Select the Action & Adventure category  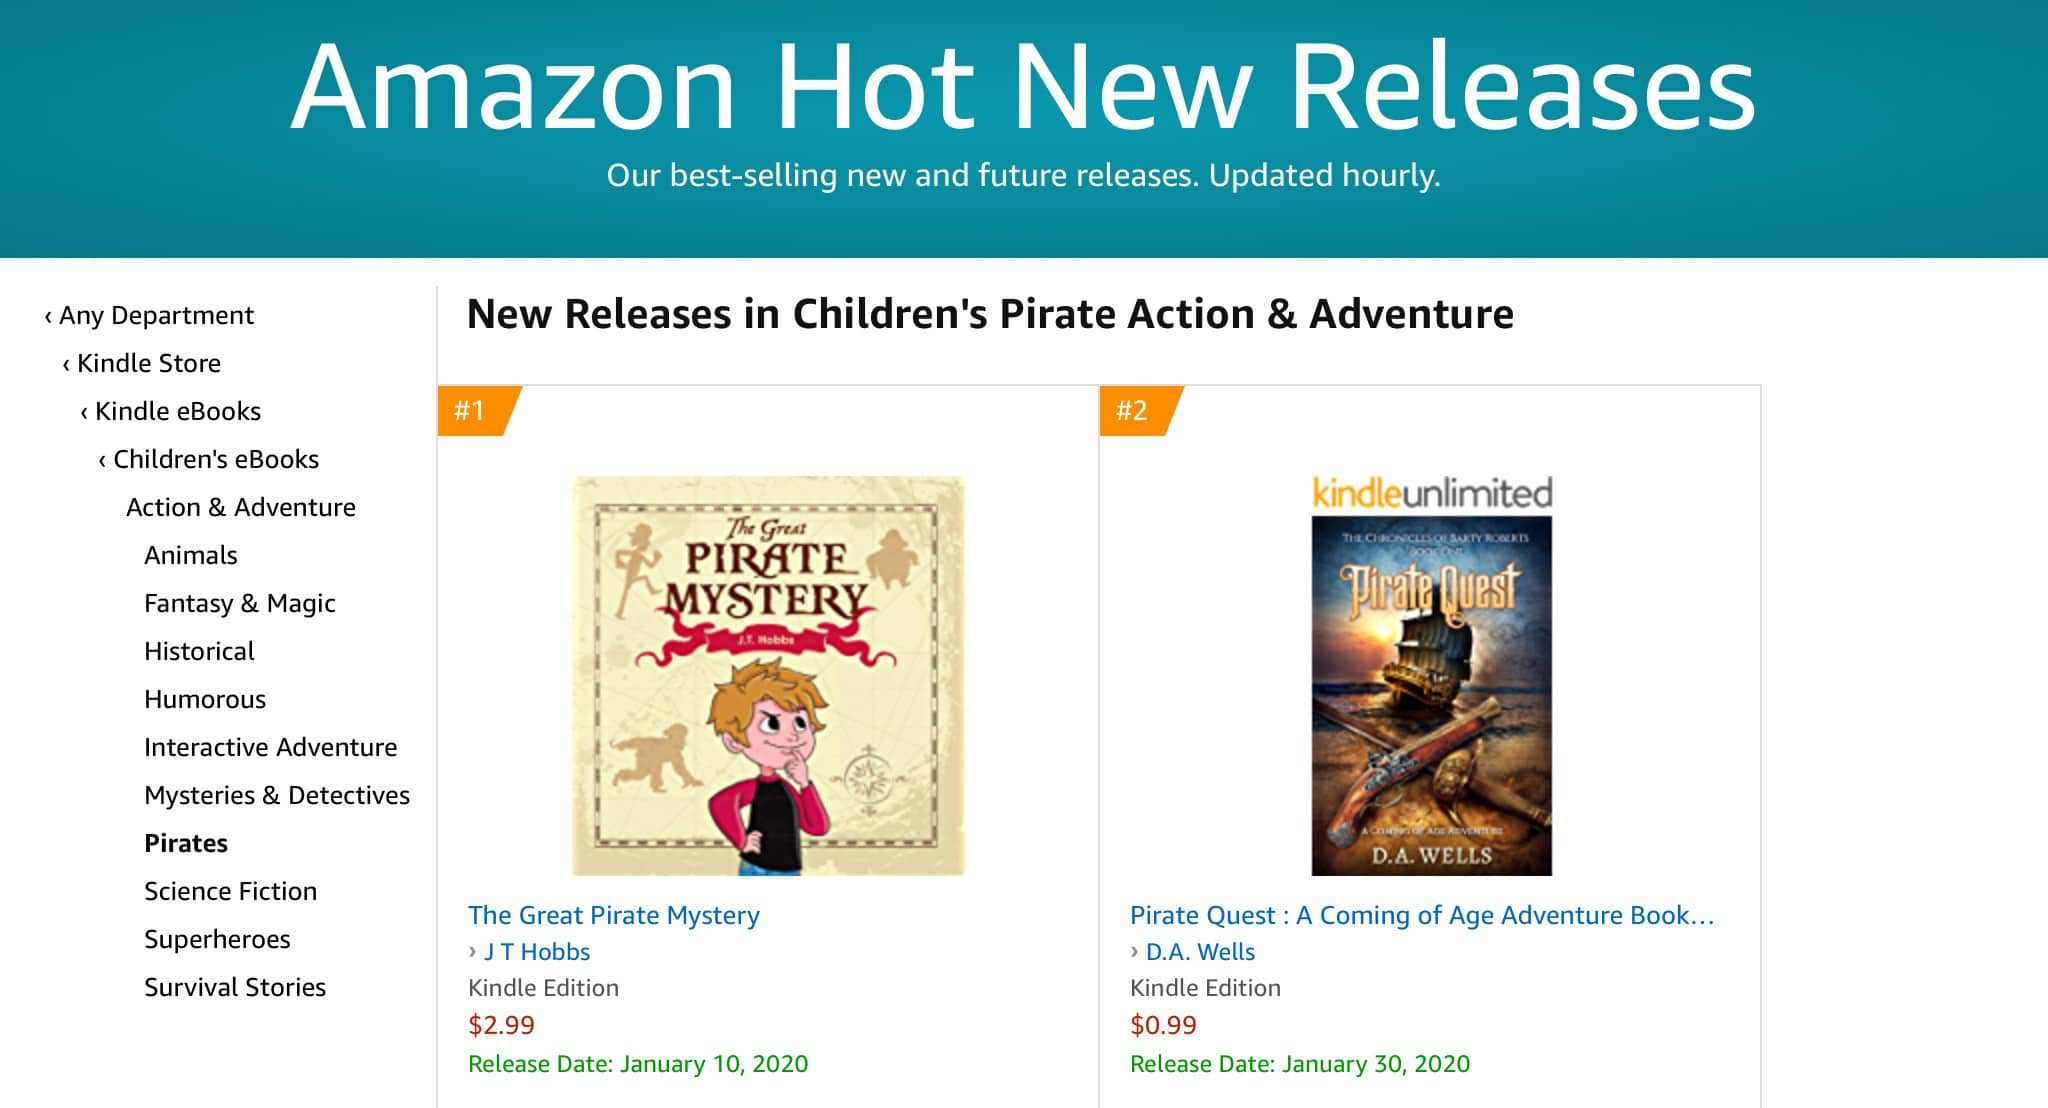(240, 507)
